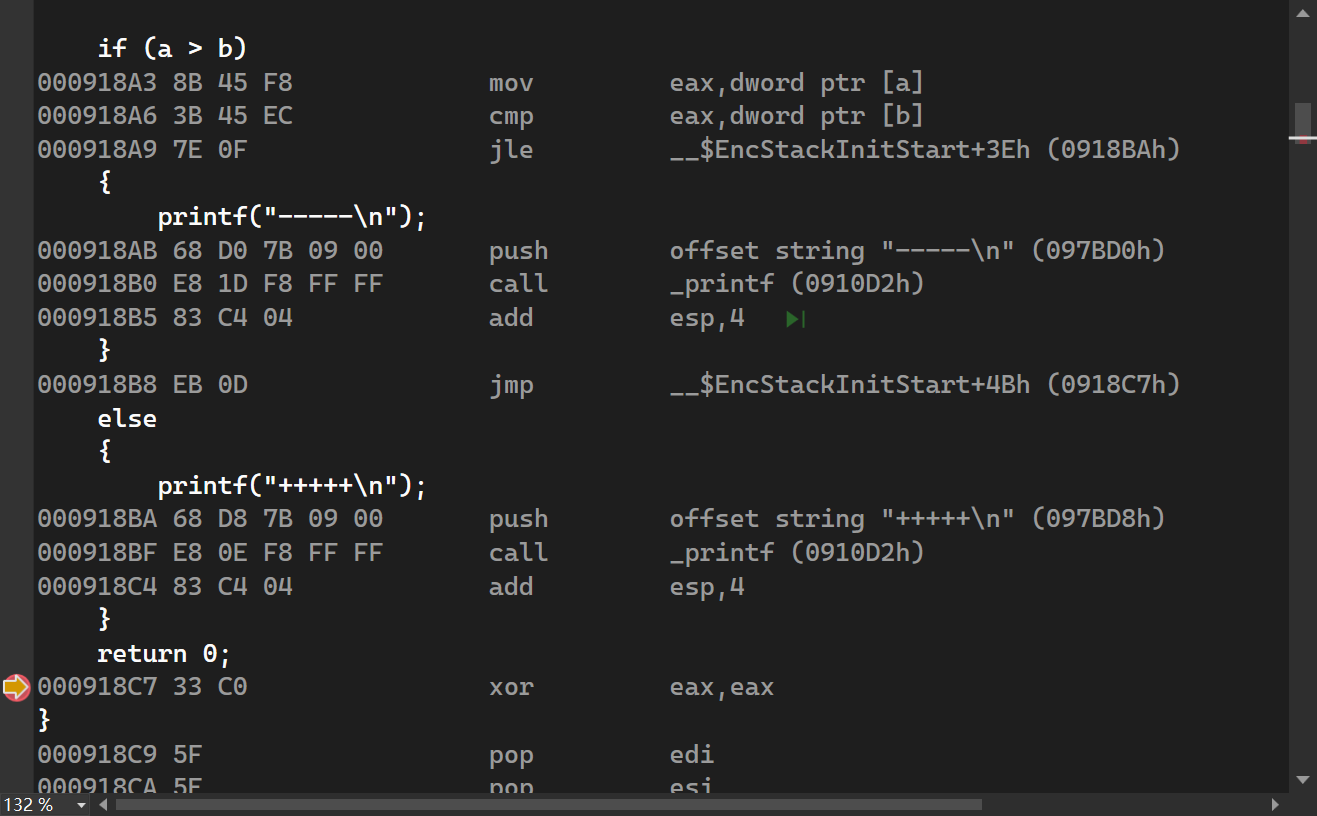Click the vertical scrollbar up arrow

pos(1302,11)
